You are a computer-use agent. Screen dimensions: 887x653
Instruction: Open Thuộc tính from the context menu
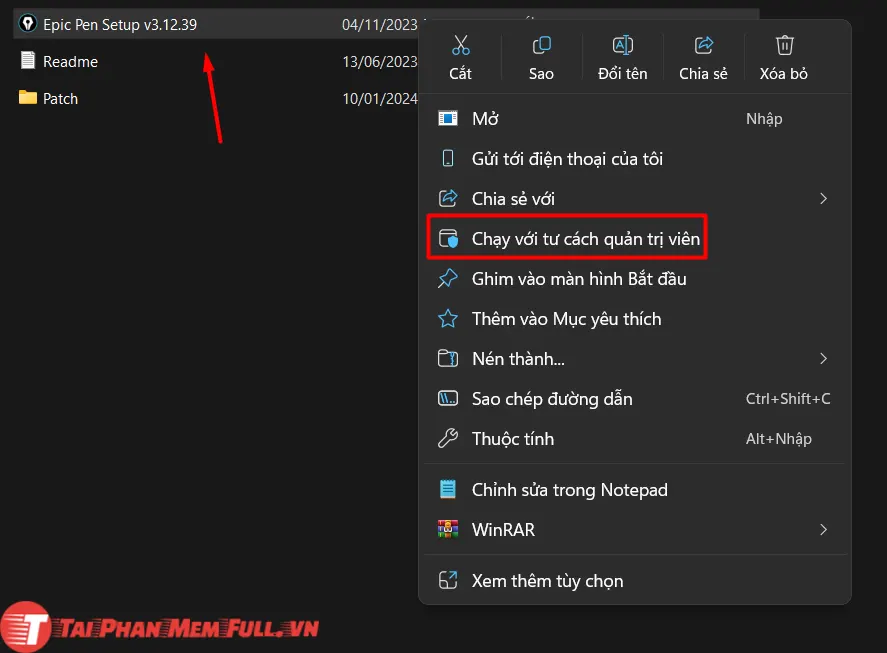coord(513,438)
